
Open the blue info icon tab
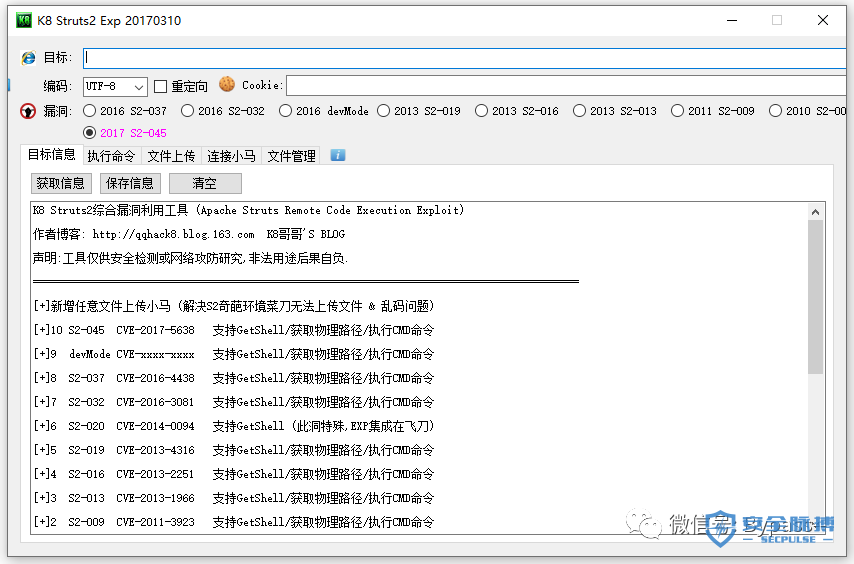point(338,156)
